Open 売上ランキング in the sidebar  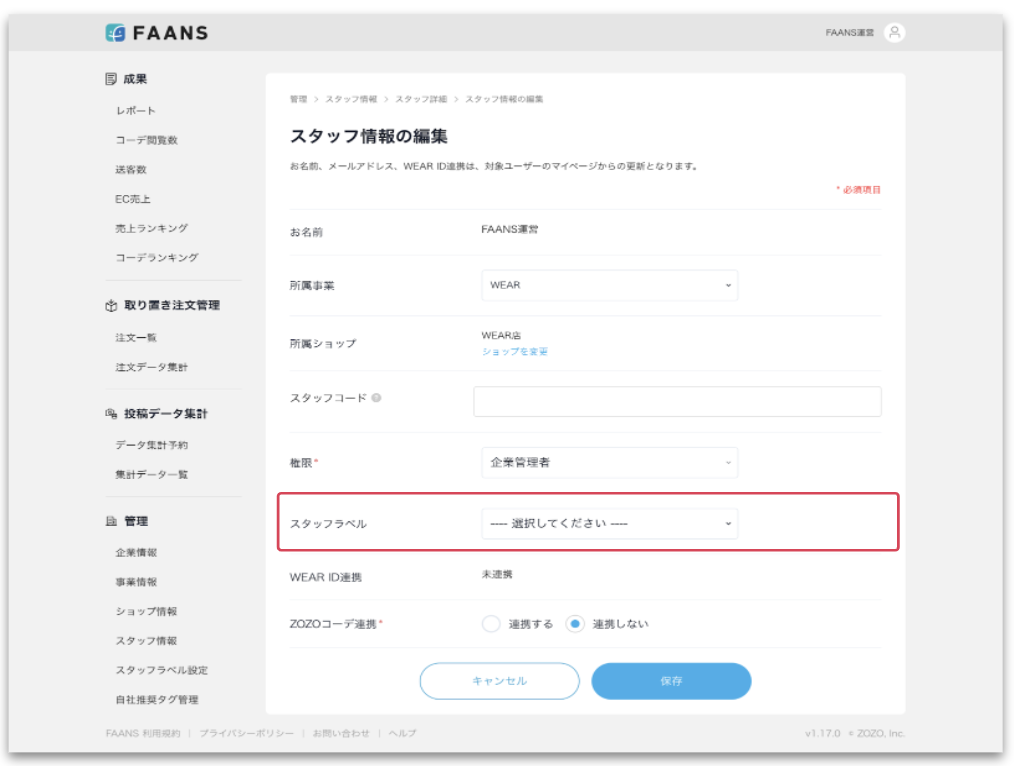(x=151, y=228)
